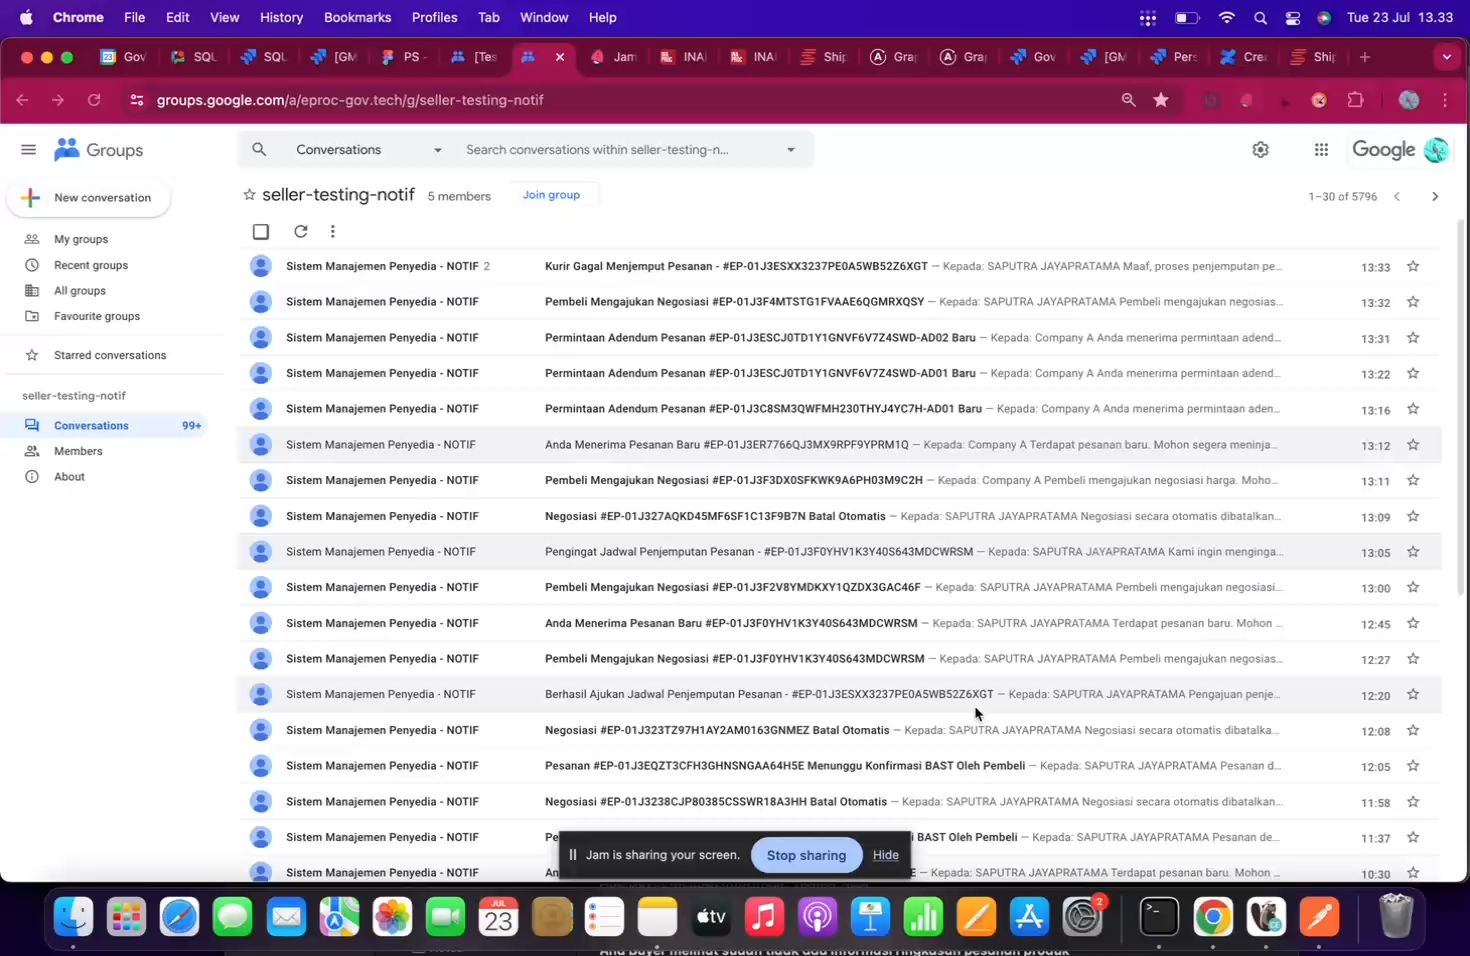Open the three-dot more options menu

click(x=333, y=231)
